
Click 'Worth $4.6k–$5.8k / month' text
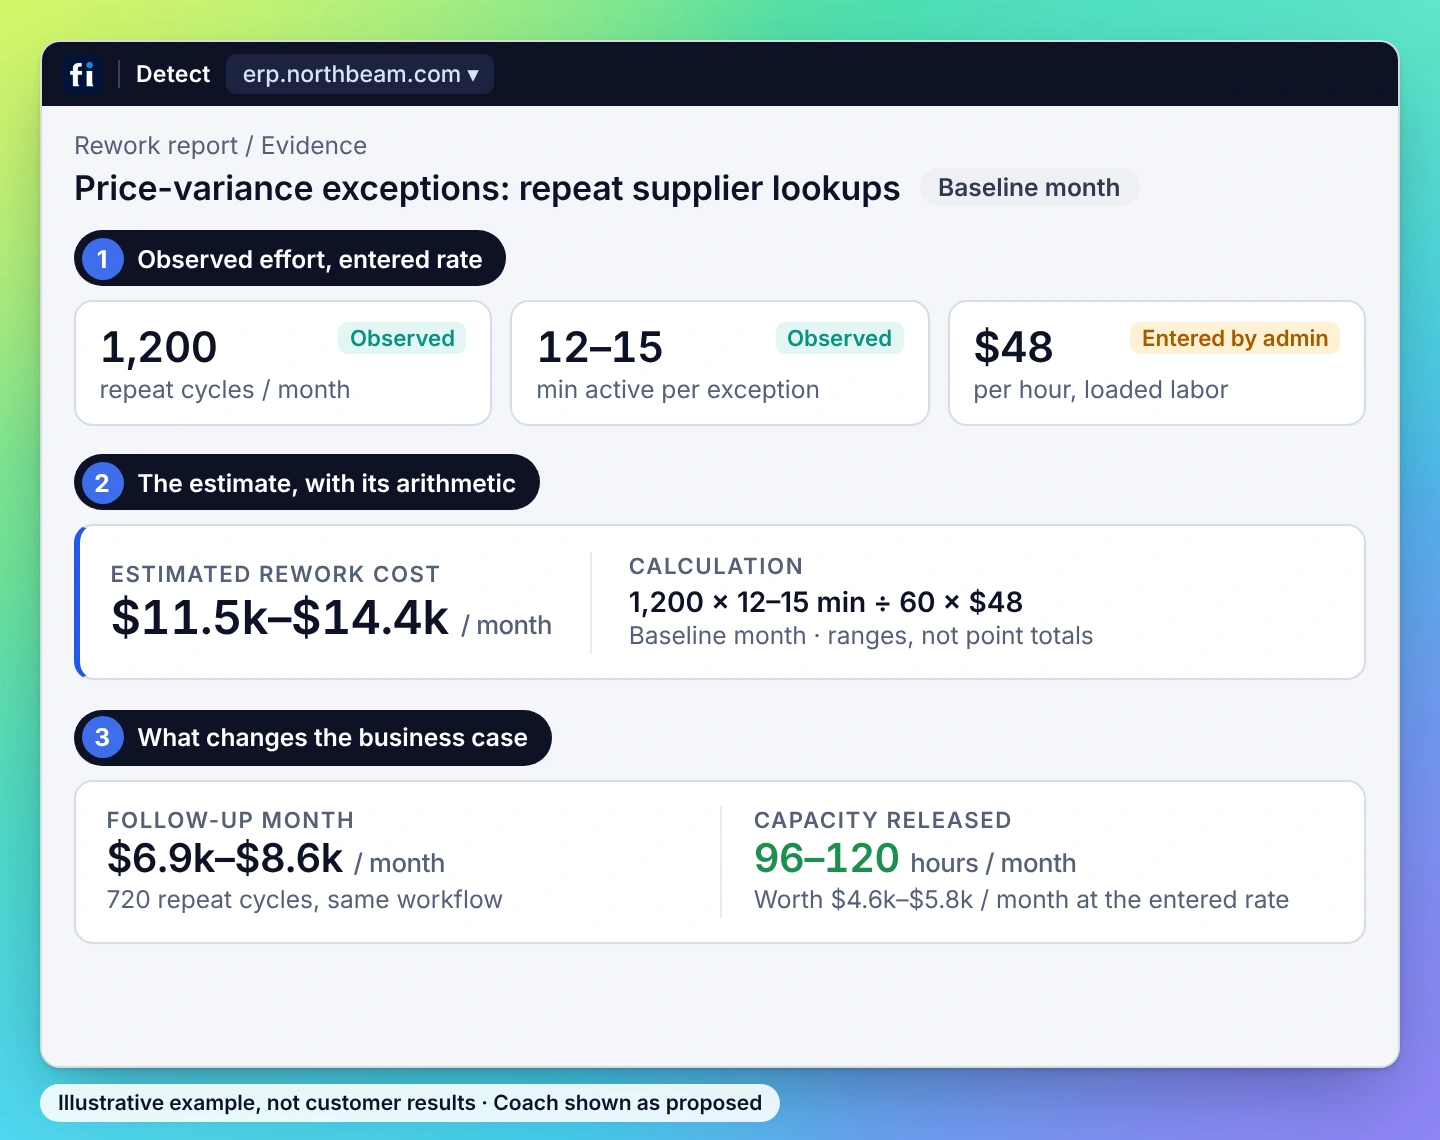click(x=1021, y=900)
